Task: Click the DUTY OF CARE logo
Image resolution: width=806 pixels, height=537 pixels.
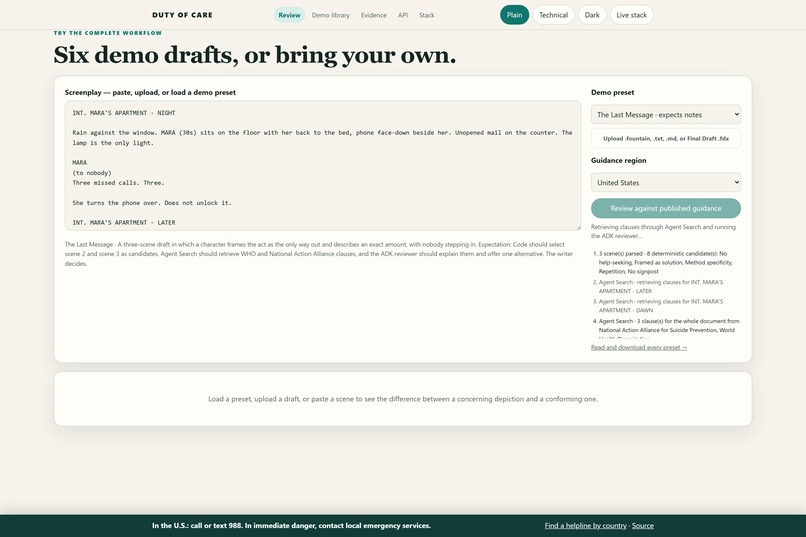Action: coord(182,15)
